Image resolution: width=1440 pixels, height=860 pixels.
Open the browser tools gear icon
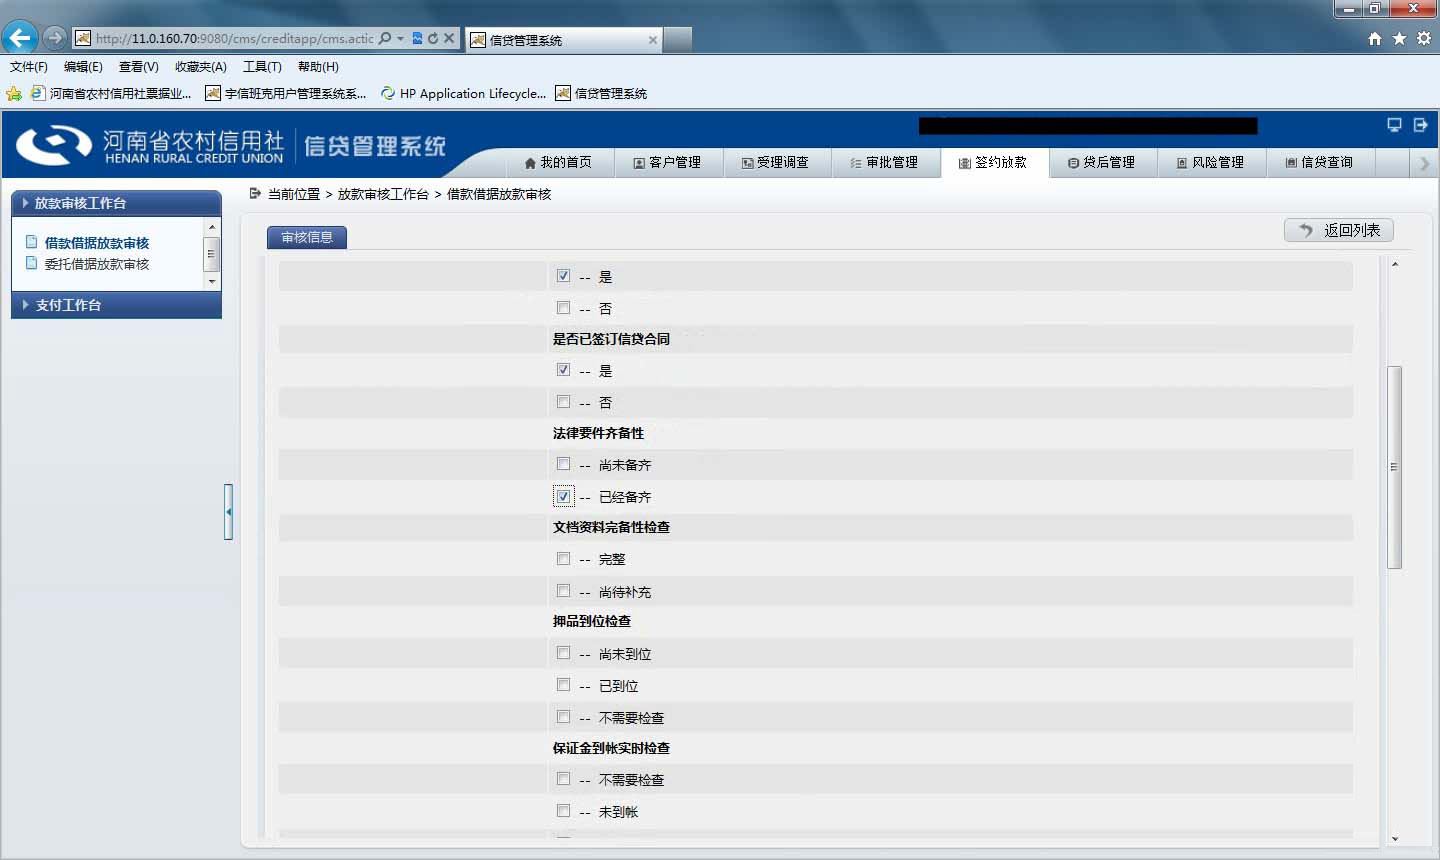click(x=1424, y=38)
